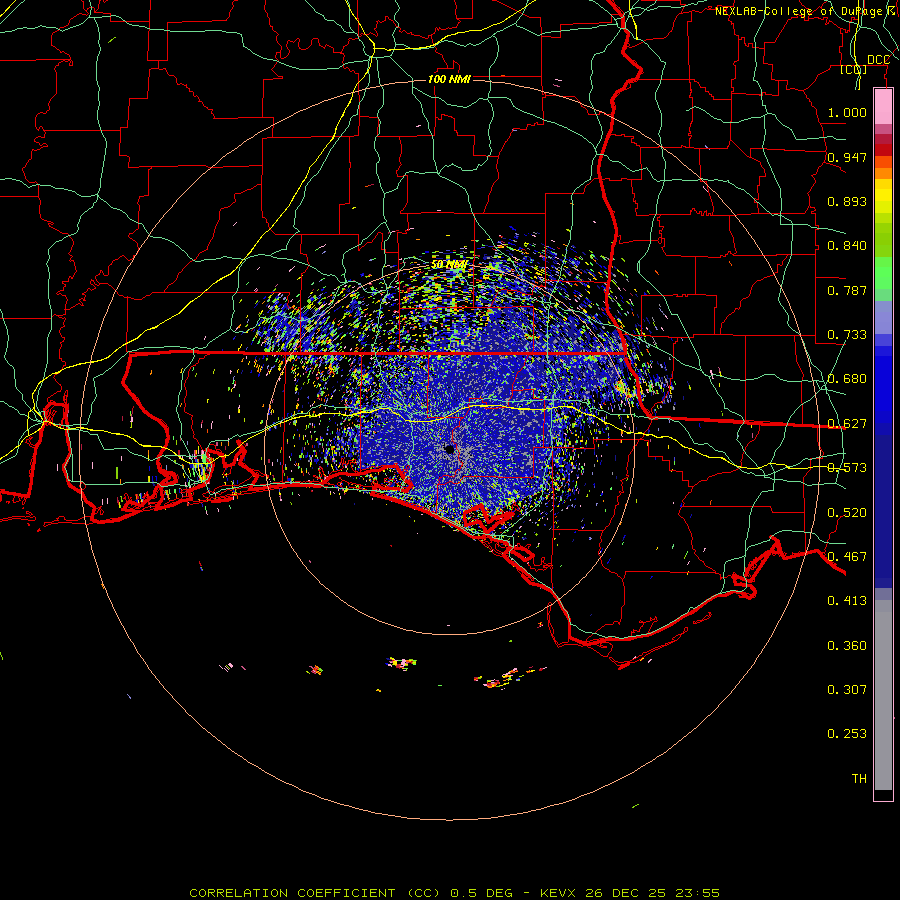The image size is (900, 900).
Task: Click the 0.947 color scale value
Action: coord(847,157)
